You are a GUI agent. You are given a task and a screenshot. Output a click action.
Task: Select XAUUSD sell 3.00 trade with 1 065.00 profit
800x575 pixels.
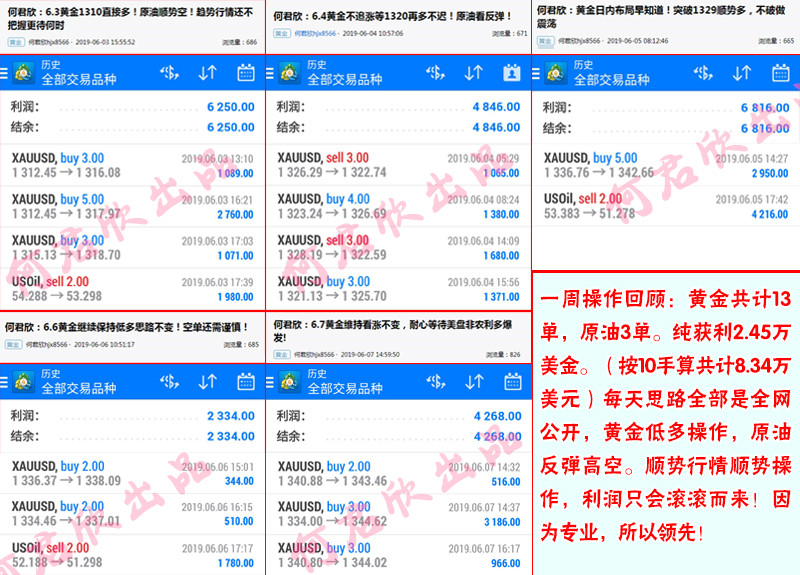click(x=398, y=165)
